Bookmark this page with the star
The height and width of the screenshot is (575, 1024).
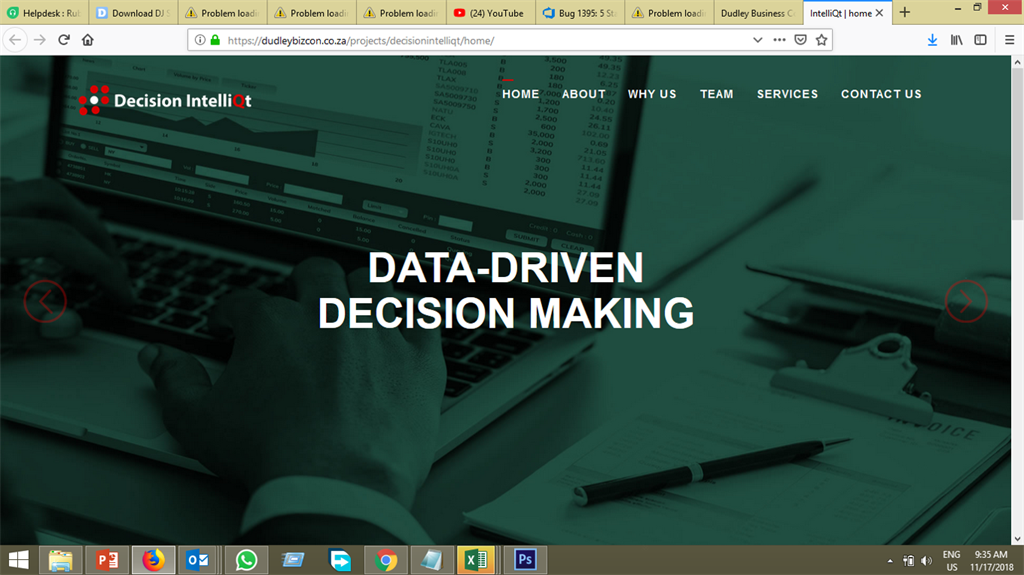click(x=822, y=40)
